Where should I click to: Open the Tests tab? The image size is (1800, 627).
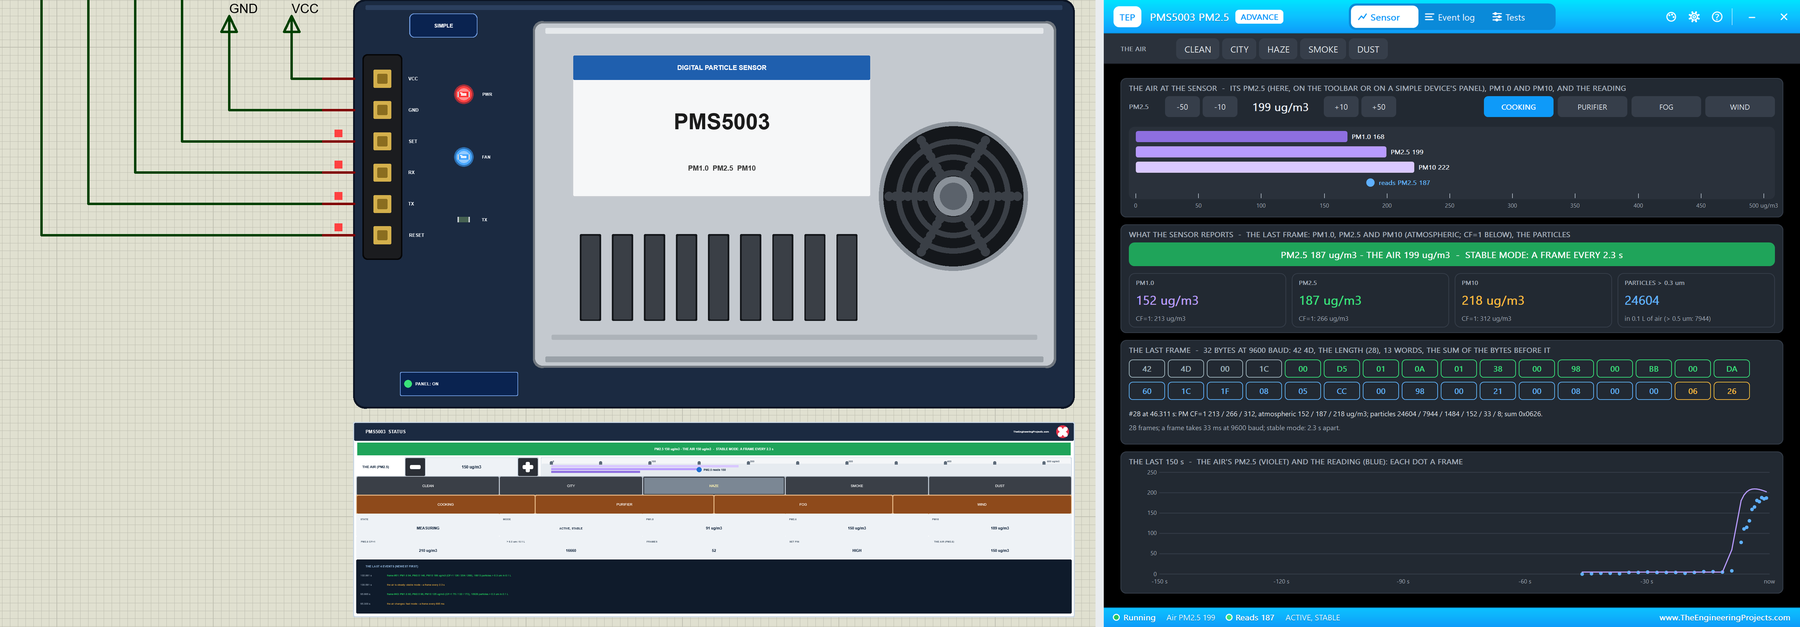pos(1508,17)
